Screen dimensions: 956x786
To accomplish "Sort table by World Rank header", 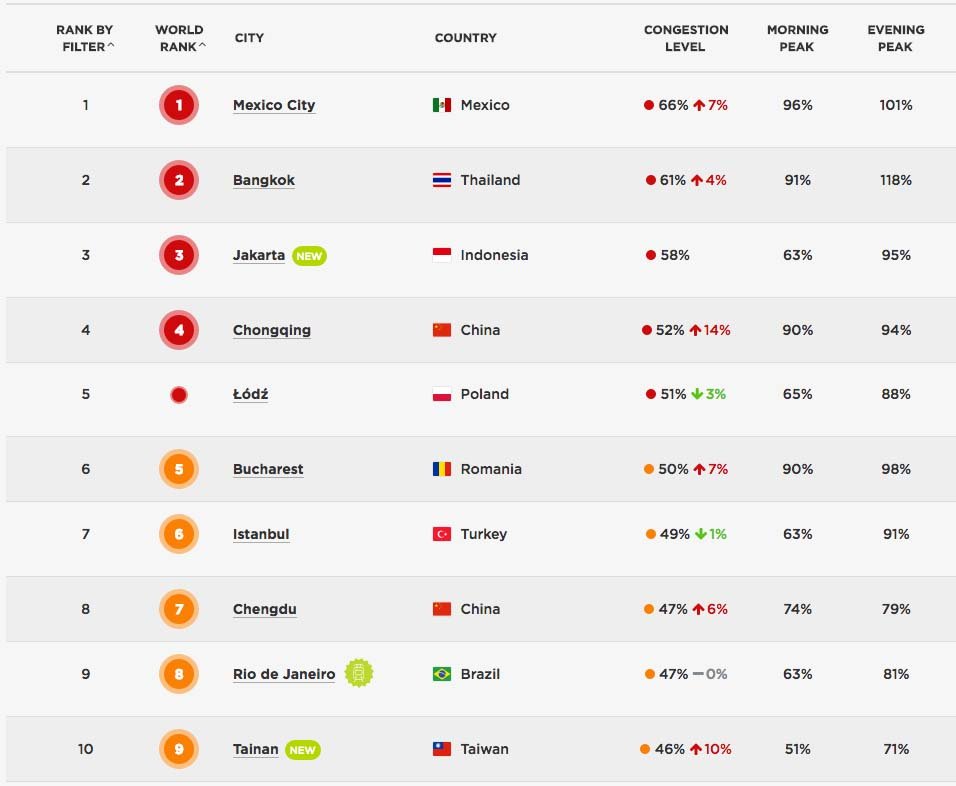I will (x=180, y=38).
